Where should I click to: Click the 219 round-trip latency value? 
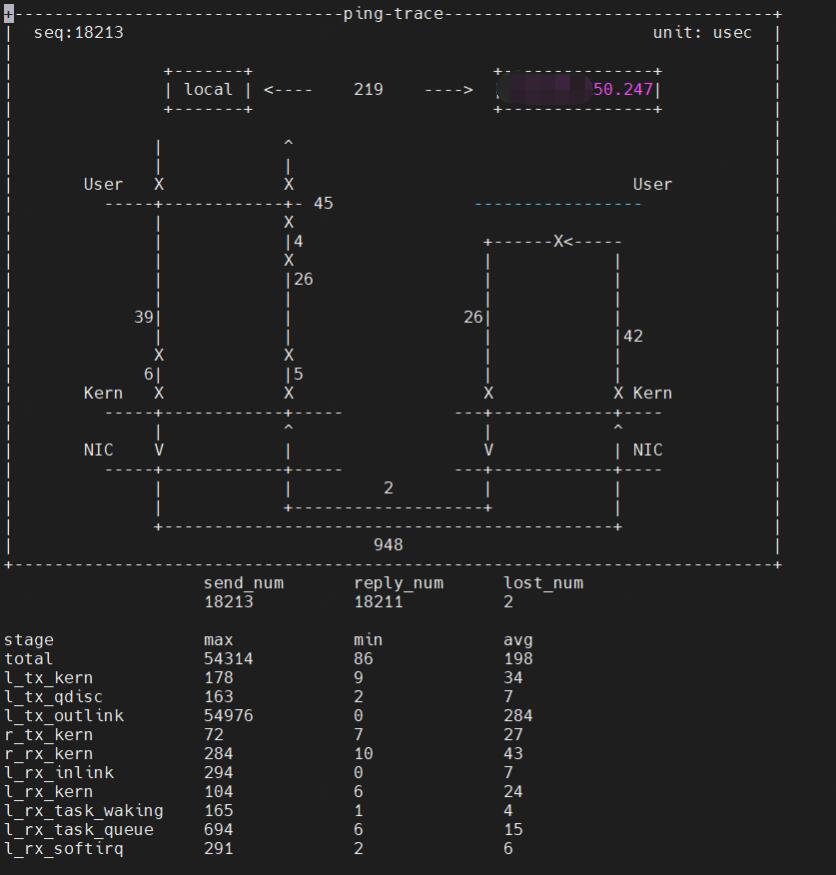(368, 89)
